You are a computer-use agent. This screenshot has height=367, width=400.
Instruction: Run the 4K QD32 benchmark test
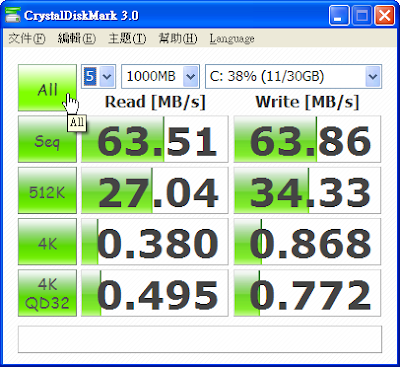pos(47,293)
